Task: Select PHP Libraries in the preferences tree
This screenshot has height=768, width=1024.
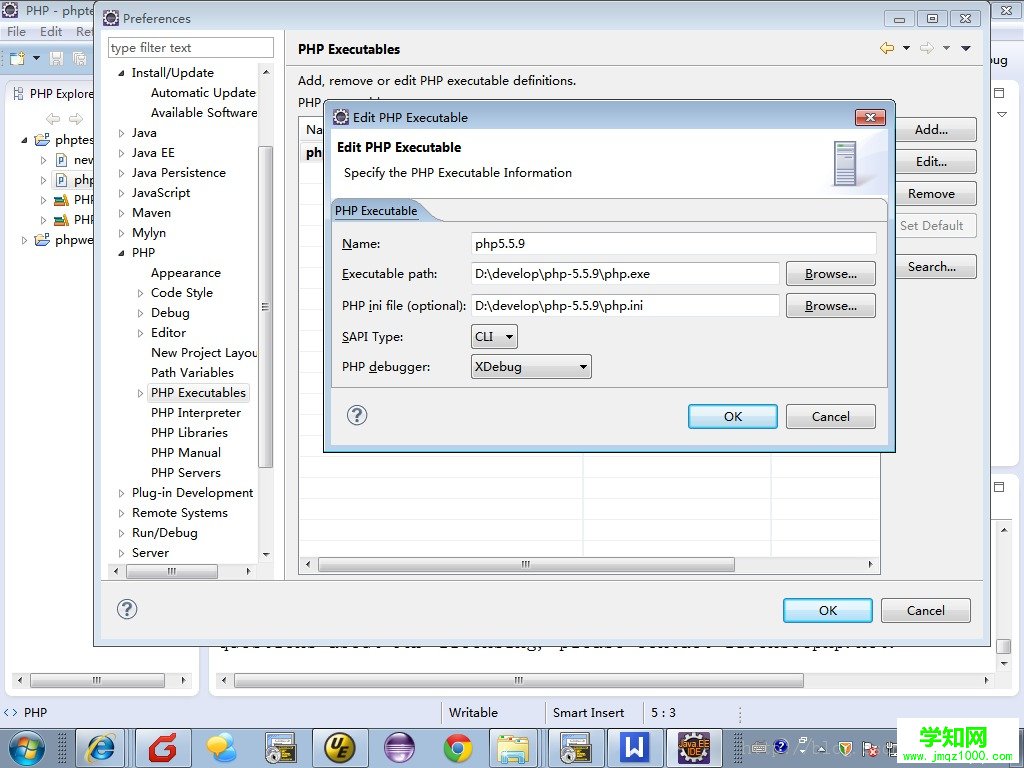Action: point(189,433)
